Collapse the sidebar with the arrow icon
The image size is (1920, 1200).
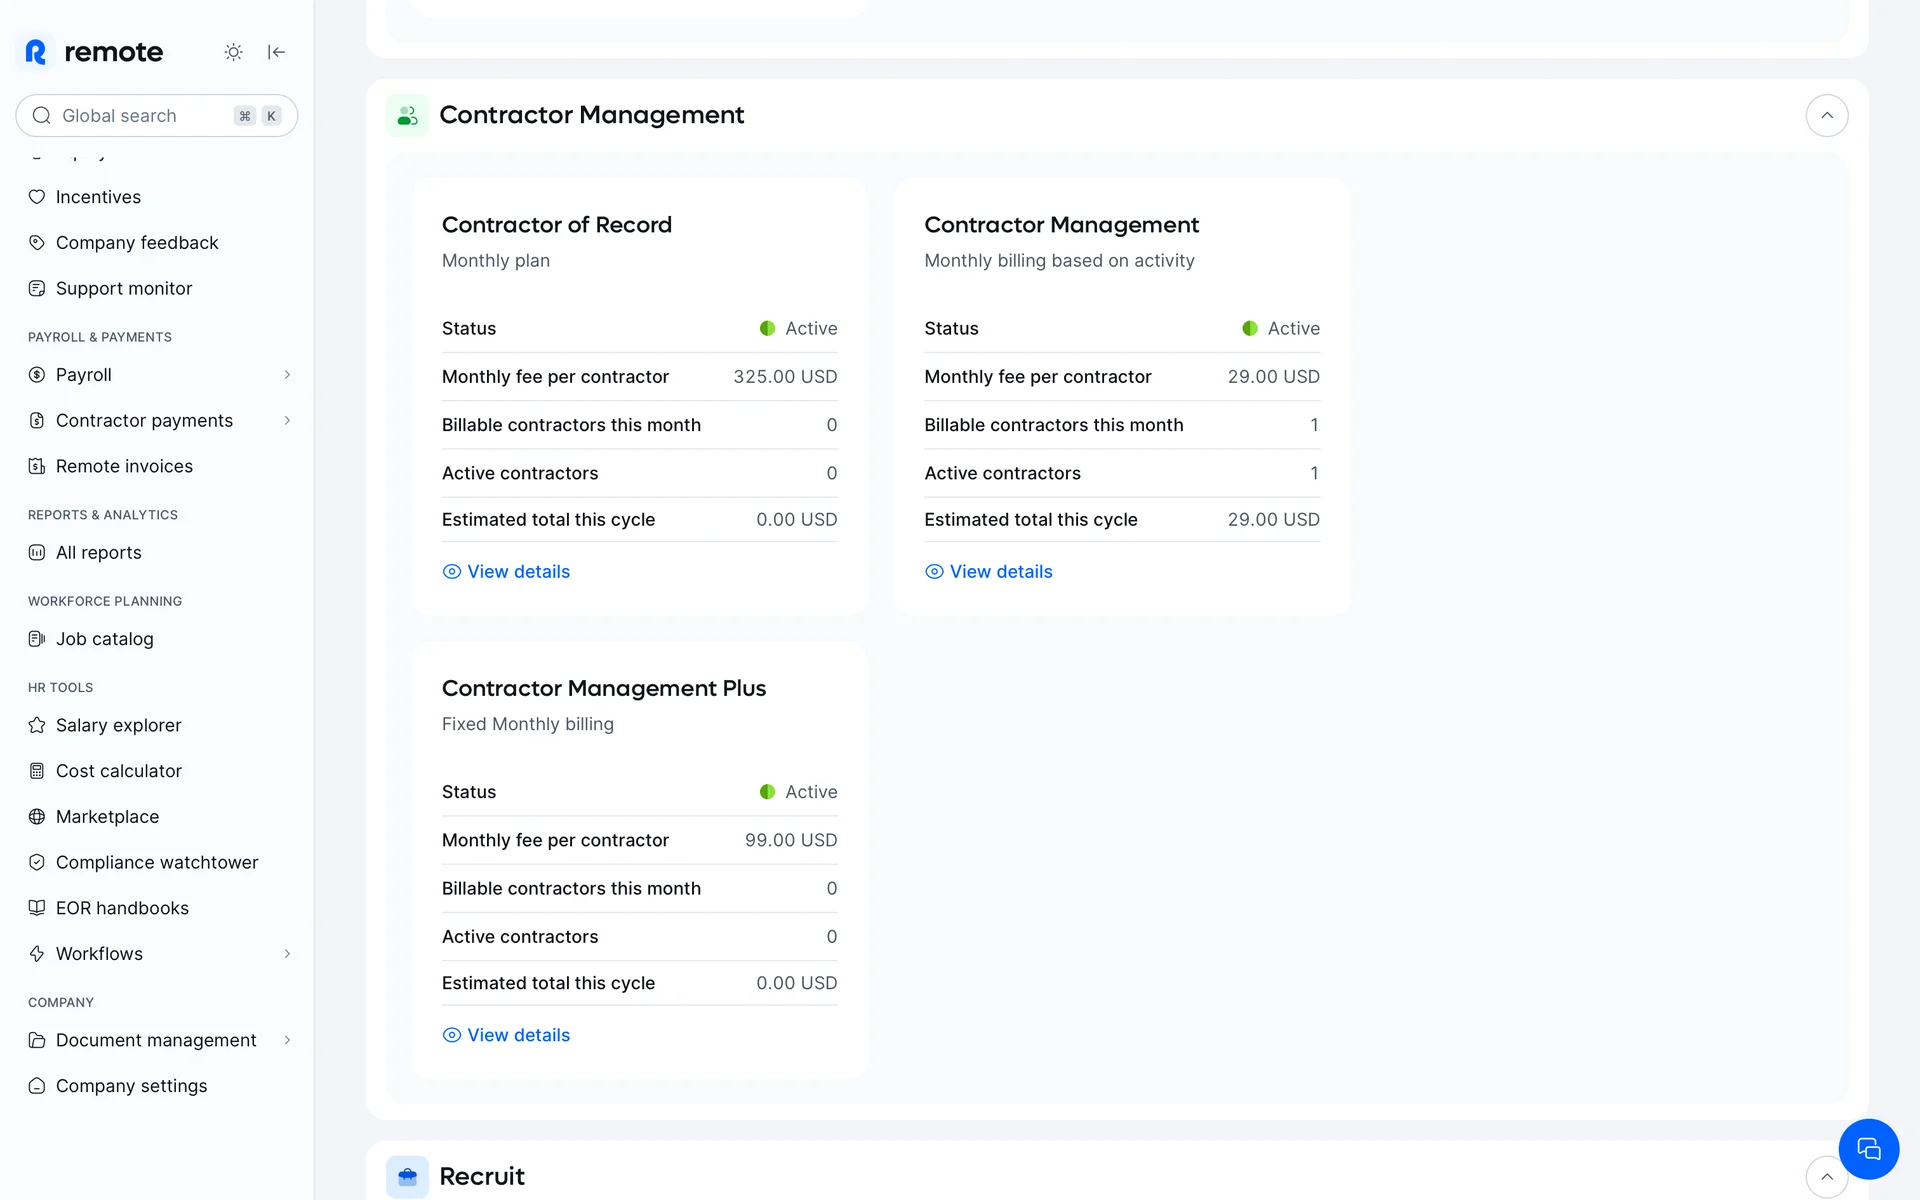coord(277,52)
